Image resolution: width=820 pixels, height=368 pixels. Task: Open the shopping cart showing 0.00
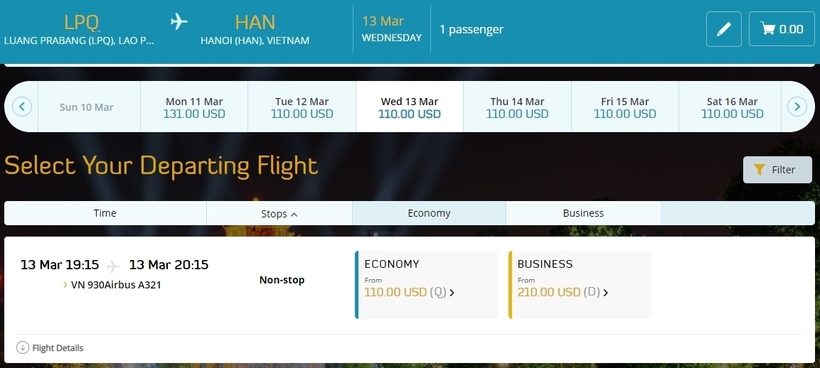[781, 29]
